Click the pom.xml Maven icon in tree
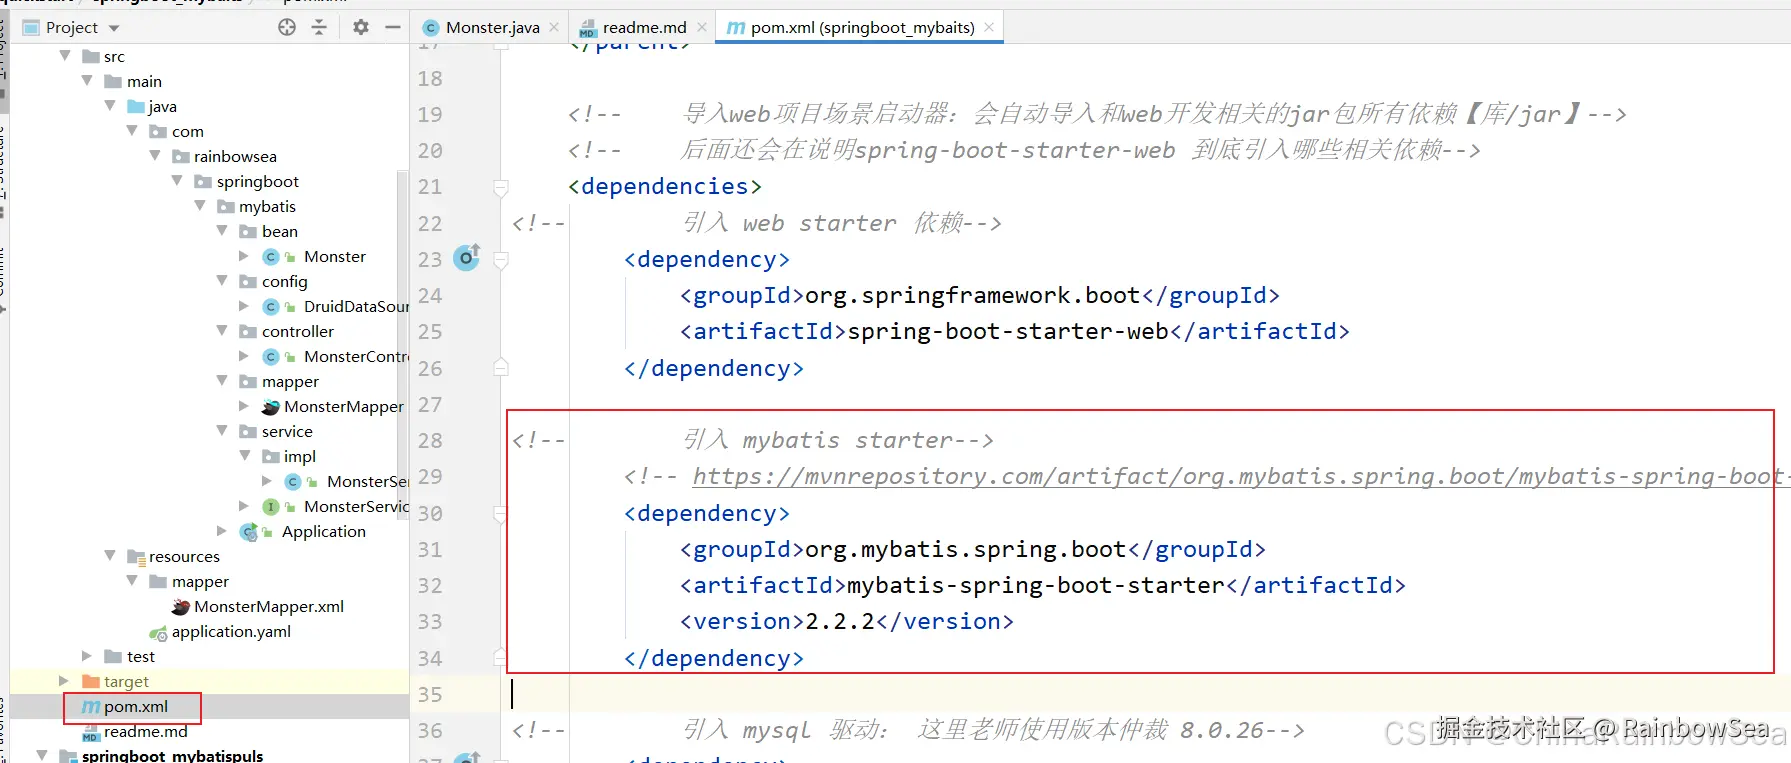The width and height of the screenshot is (1791, 763). pyautogui.click(x=91, y=707)
